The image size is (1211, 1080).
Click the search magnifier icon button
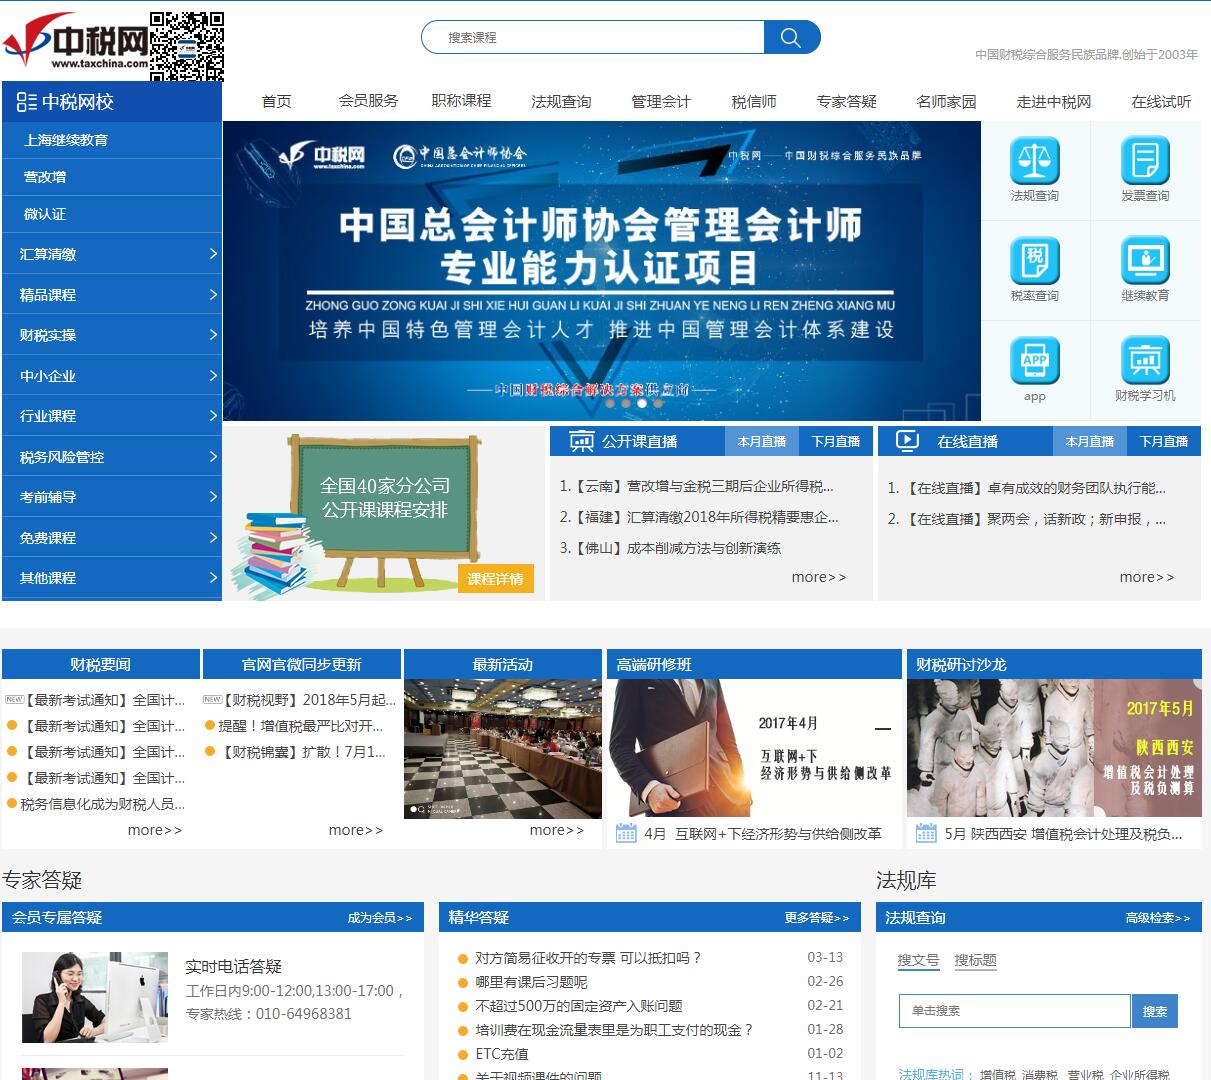791,38
